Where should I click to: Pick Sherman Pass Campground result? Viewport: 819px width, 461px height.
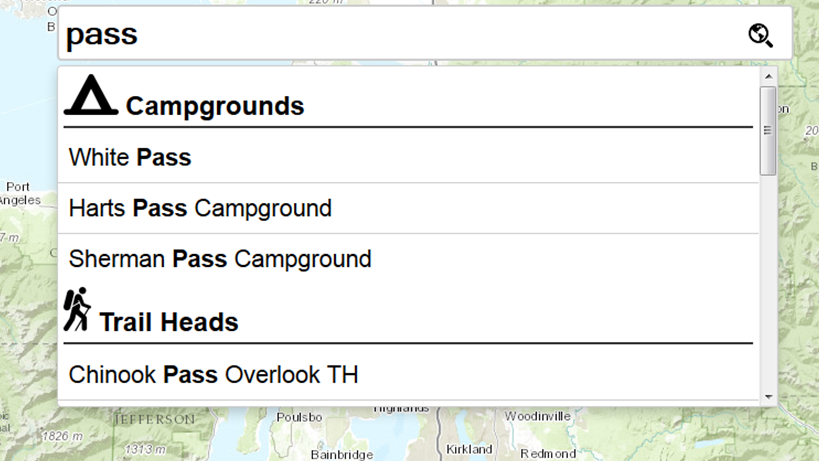click(220, 259)
